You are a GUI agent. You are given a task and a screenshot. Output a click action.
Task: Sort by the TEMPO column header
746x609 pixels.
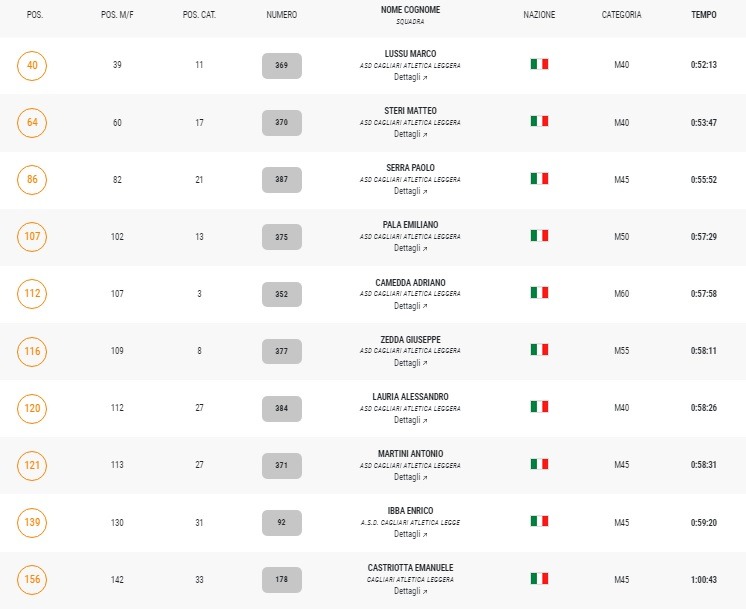coord(704,15)
